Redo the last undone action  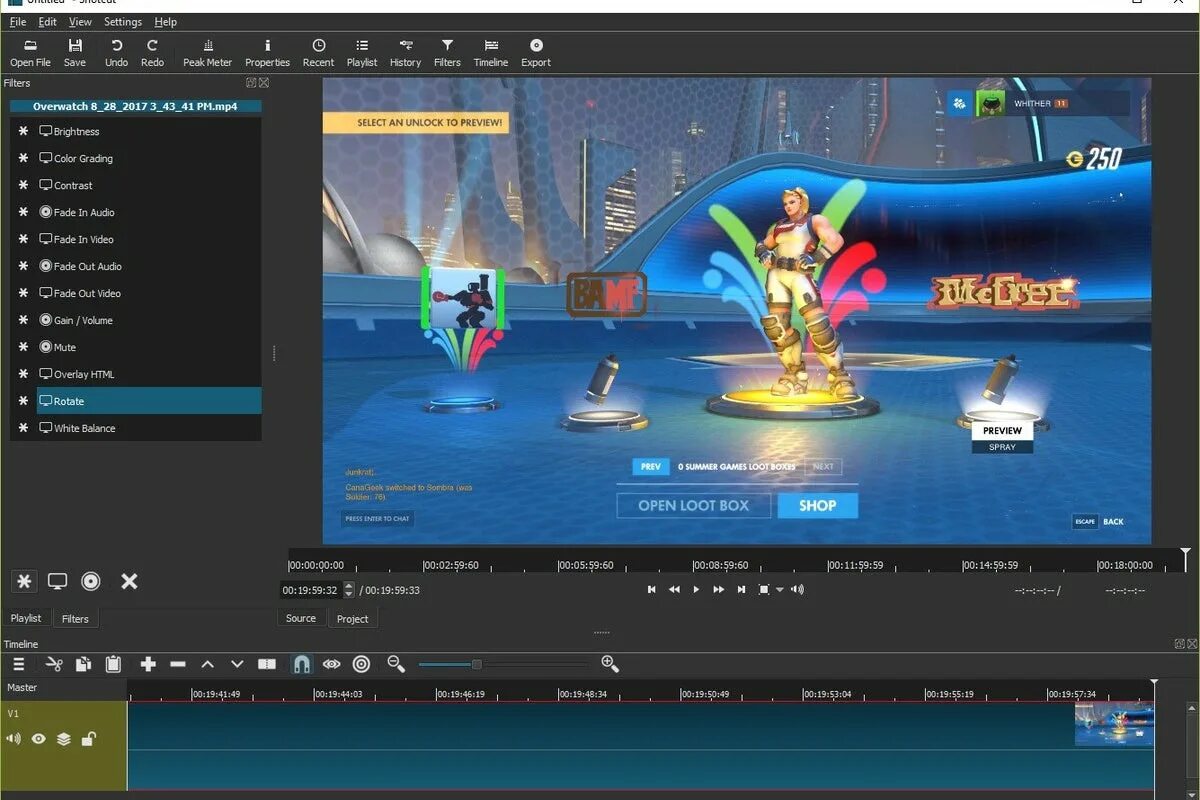click(152, 53)
